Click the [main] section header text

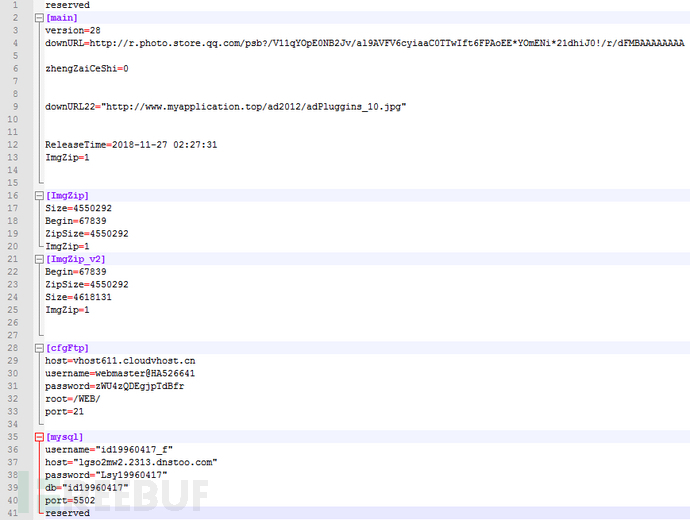click(62, 18)
